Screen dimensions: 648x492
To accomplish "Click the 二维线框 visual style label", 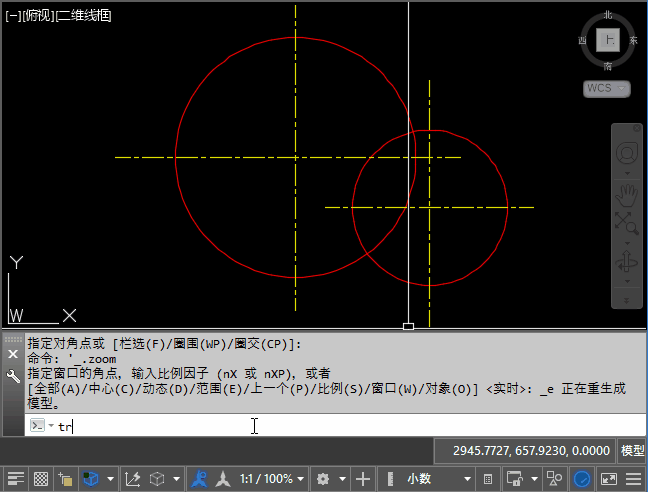I will (x=84, y=15).
